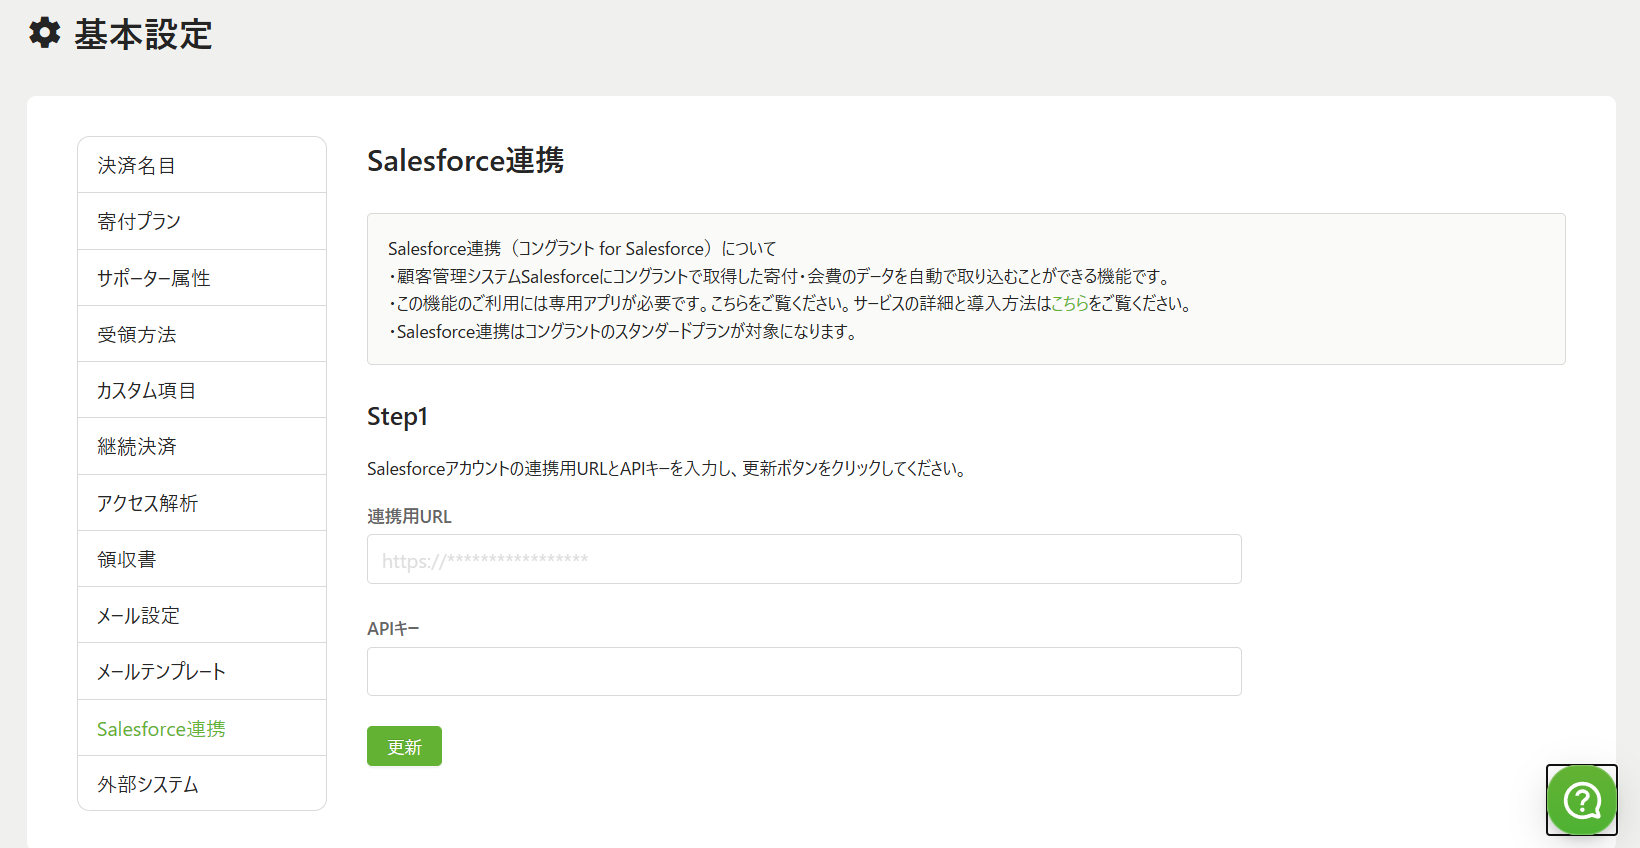Focus the APIキー input field
Screen dimensions: 1640x848
tap(804, 671)
